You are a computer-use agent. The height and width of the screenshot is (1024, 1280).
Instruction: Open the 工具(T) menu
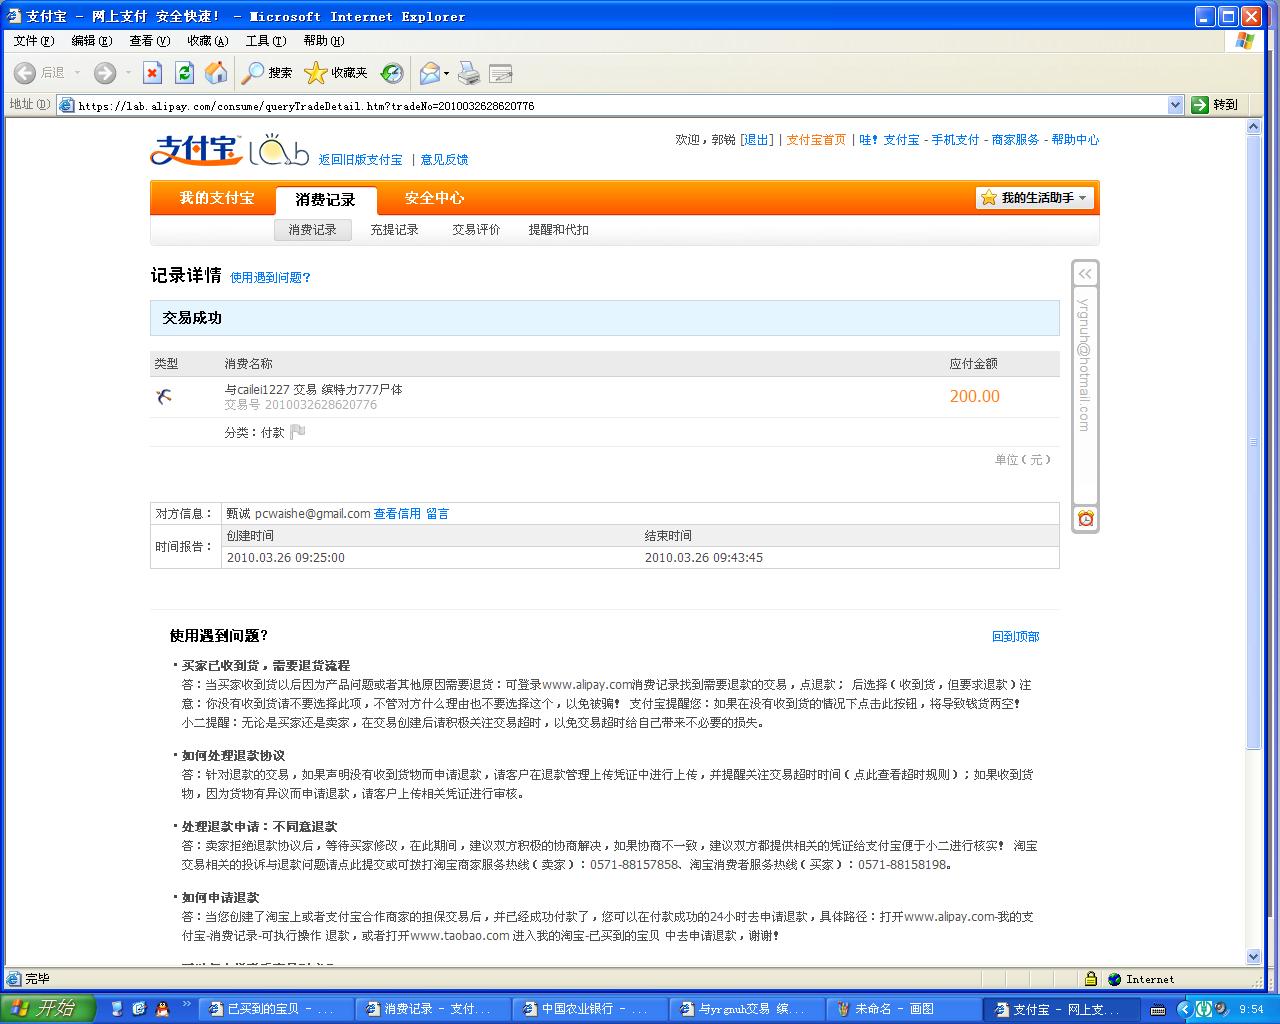pos(265,41)
